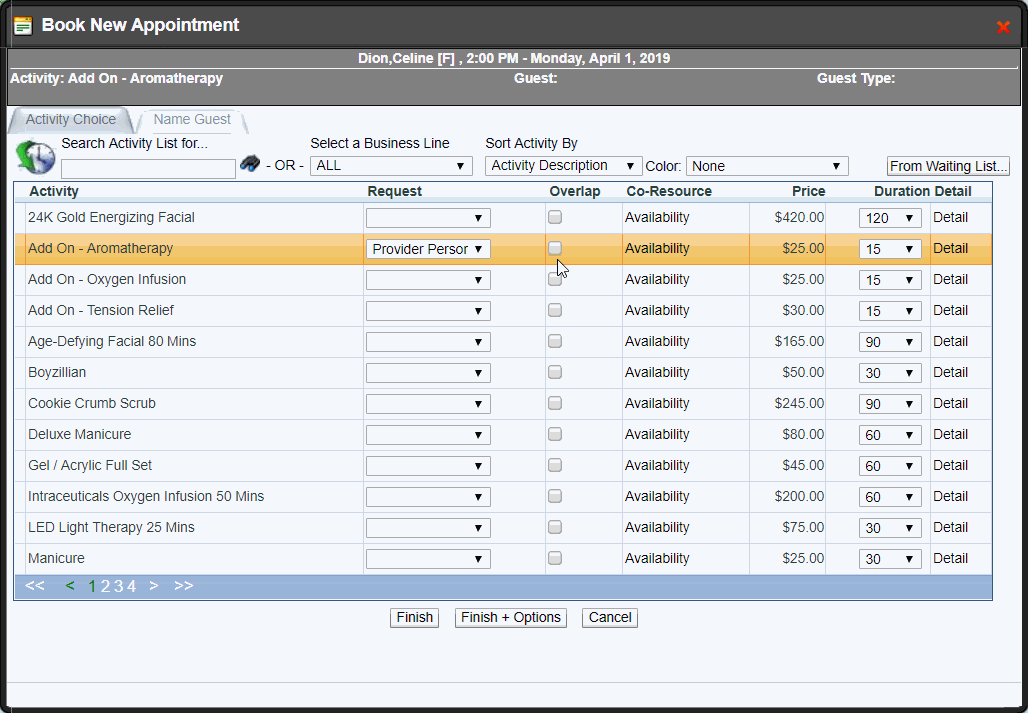Enable Overlap for LED Light Therapy 25 Mins

pyautogui.click(x=555, y=527)
